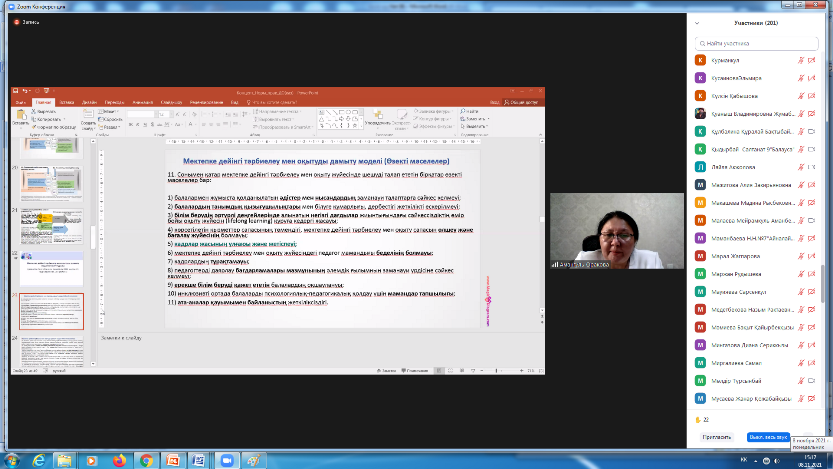Click camera-off icon for Малдар Турсынбай
Viewport: 833px width, 469px height.
(812, 380)
